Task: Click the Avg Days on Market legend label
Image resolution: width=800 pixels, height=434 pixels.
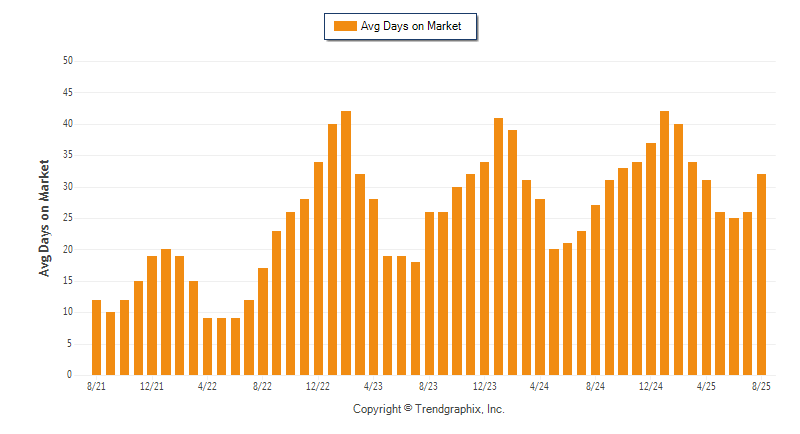Action: (411, 26)
